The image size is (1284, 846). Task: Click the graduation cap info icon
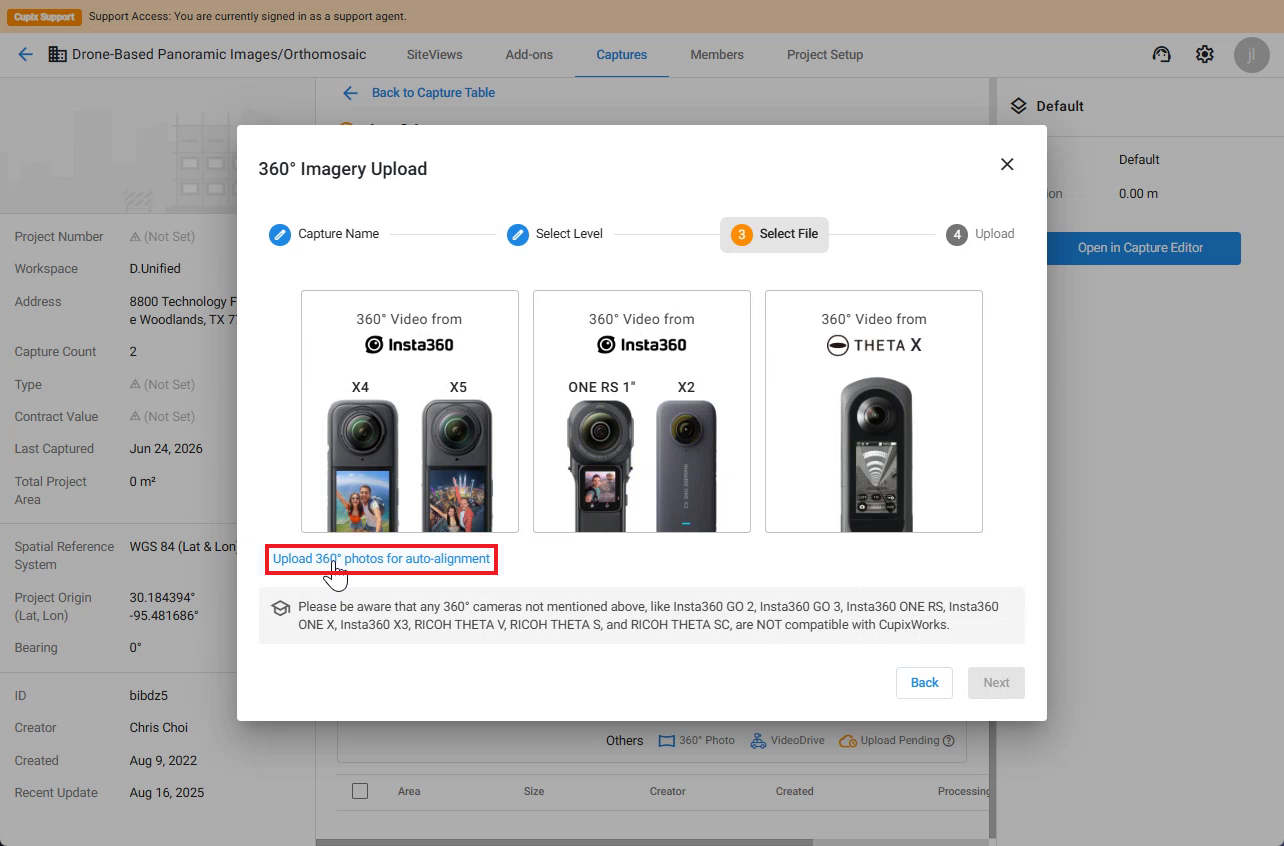(x=281, y=608)
